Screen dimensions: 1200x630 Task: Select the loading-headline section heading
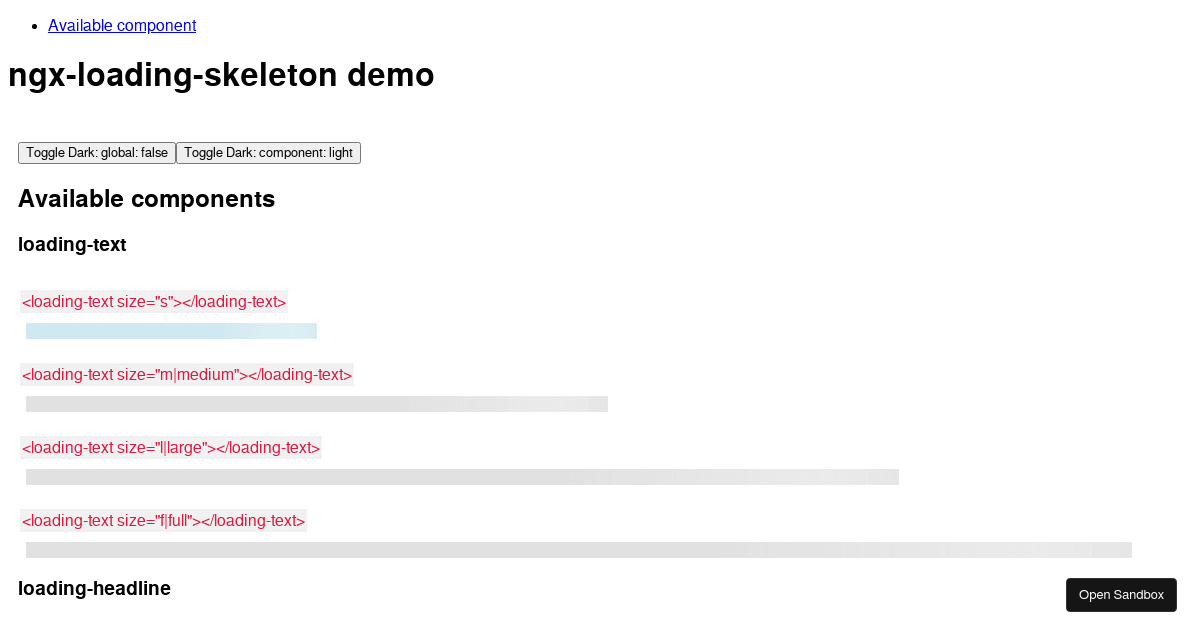coord(94,588)
